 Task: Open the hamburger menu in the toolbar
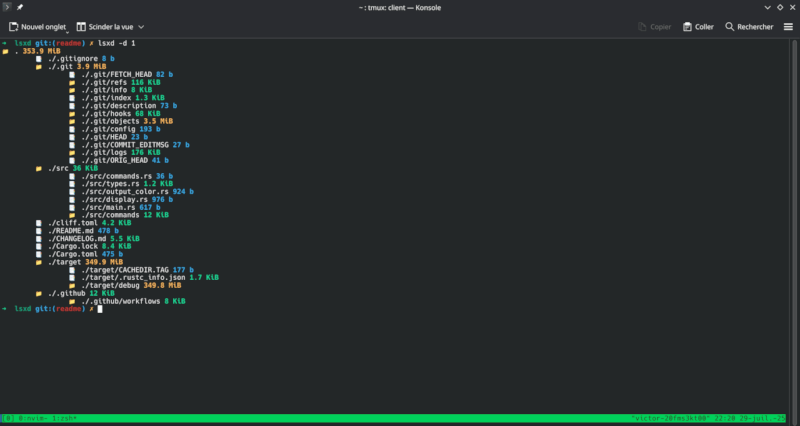pos(786,27)
